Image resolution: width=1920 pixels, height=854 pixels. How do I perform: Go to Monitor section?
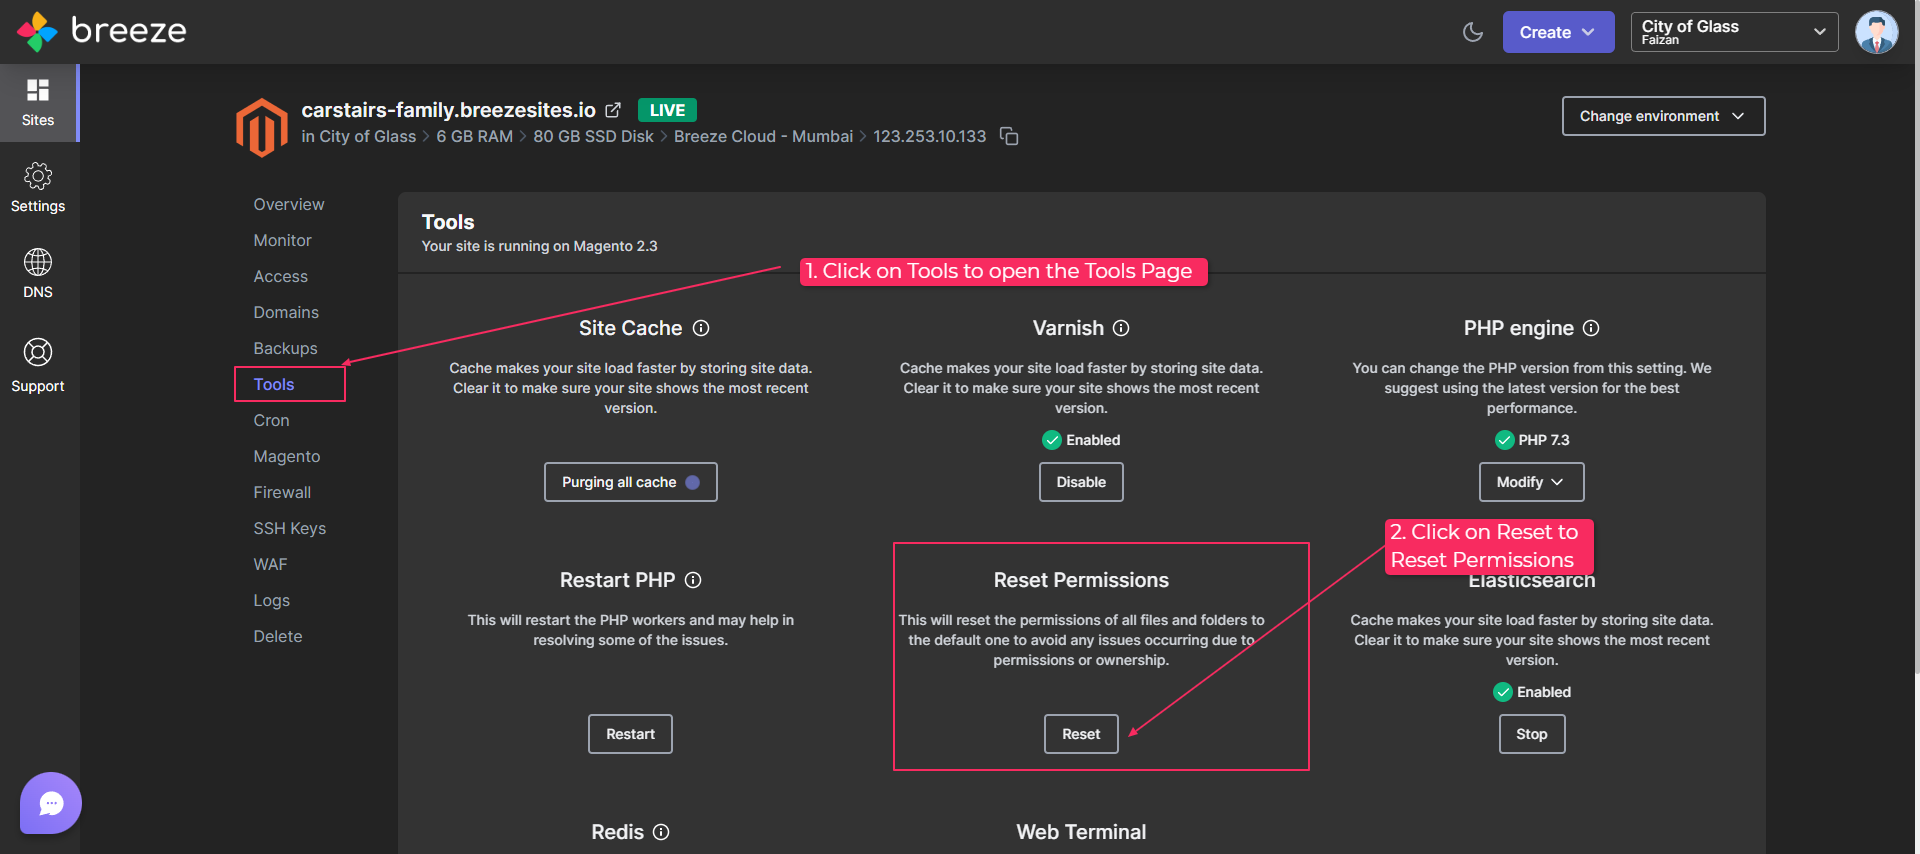click(x=282, y=240)
